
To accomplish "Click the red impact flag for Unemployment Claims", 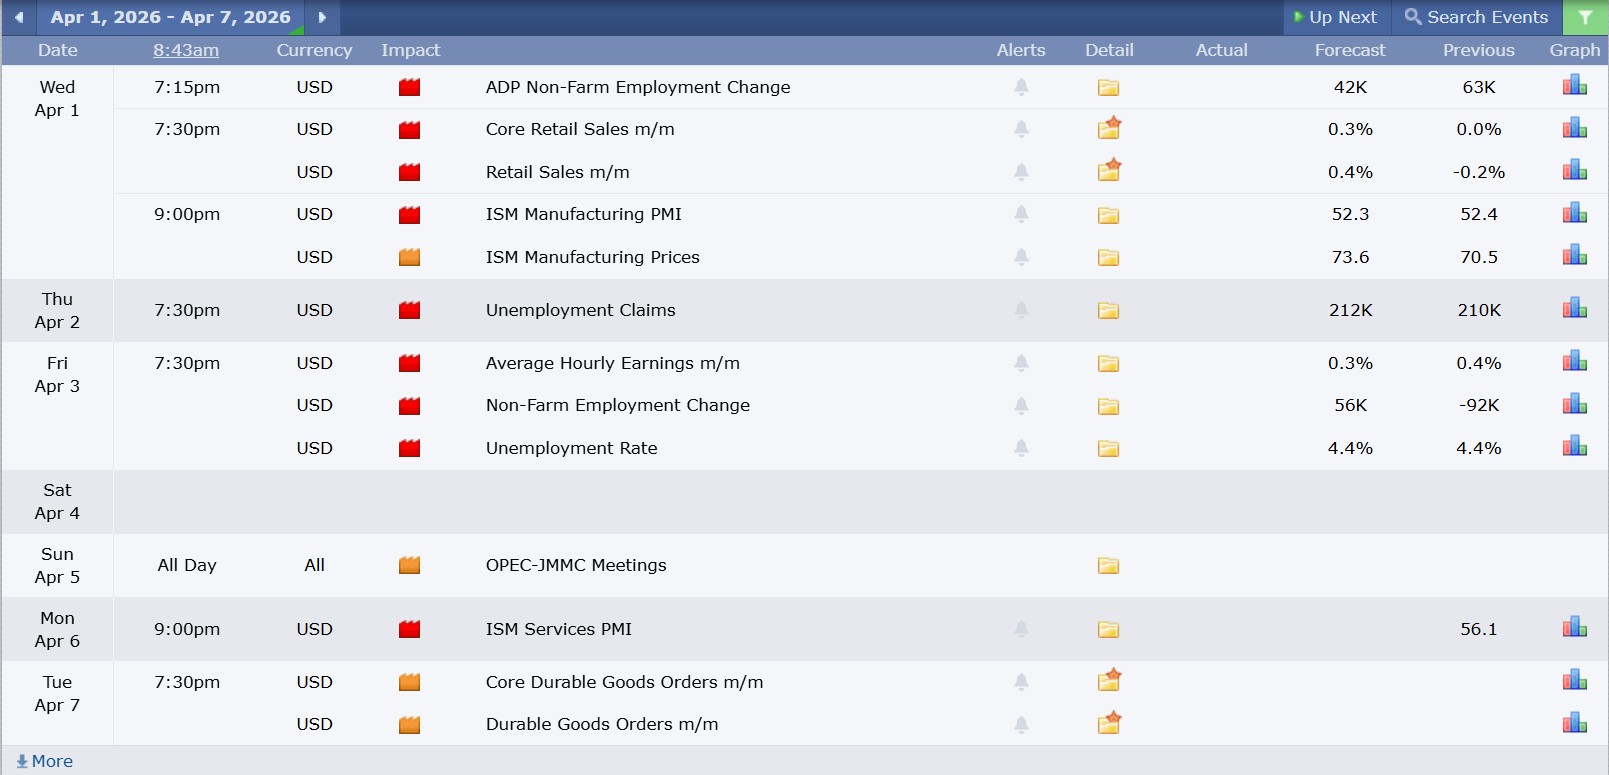I will pyautogui.click(x=409, y=310).
